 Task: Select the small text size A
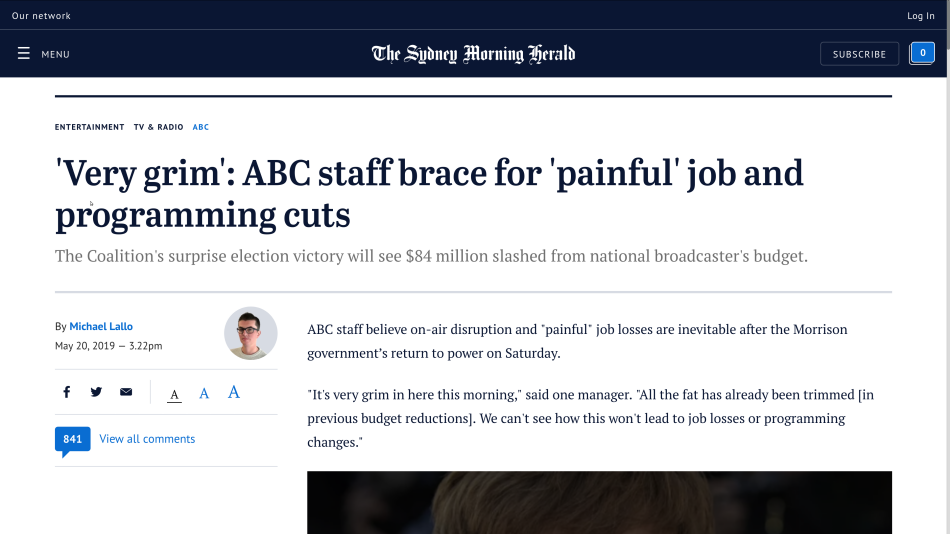[174, 395]
